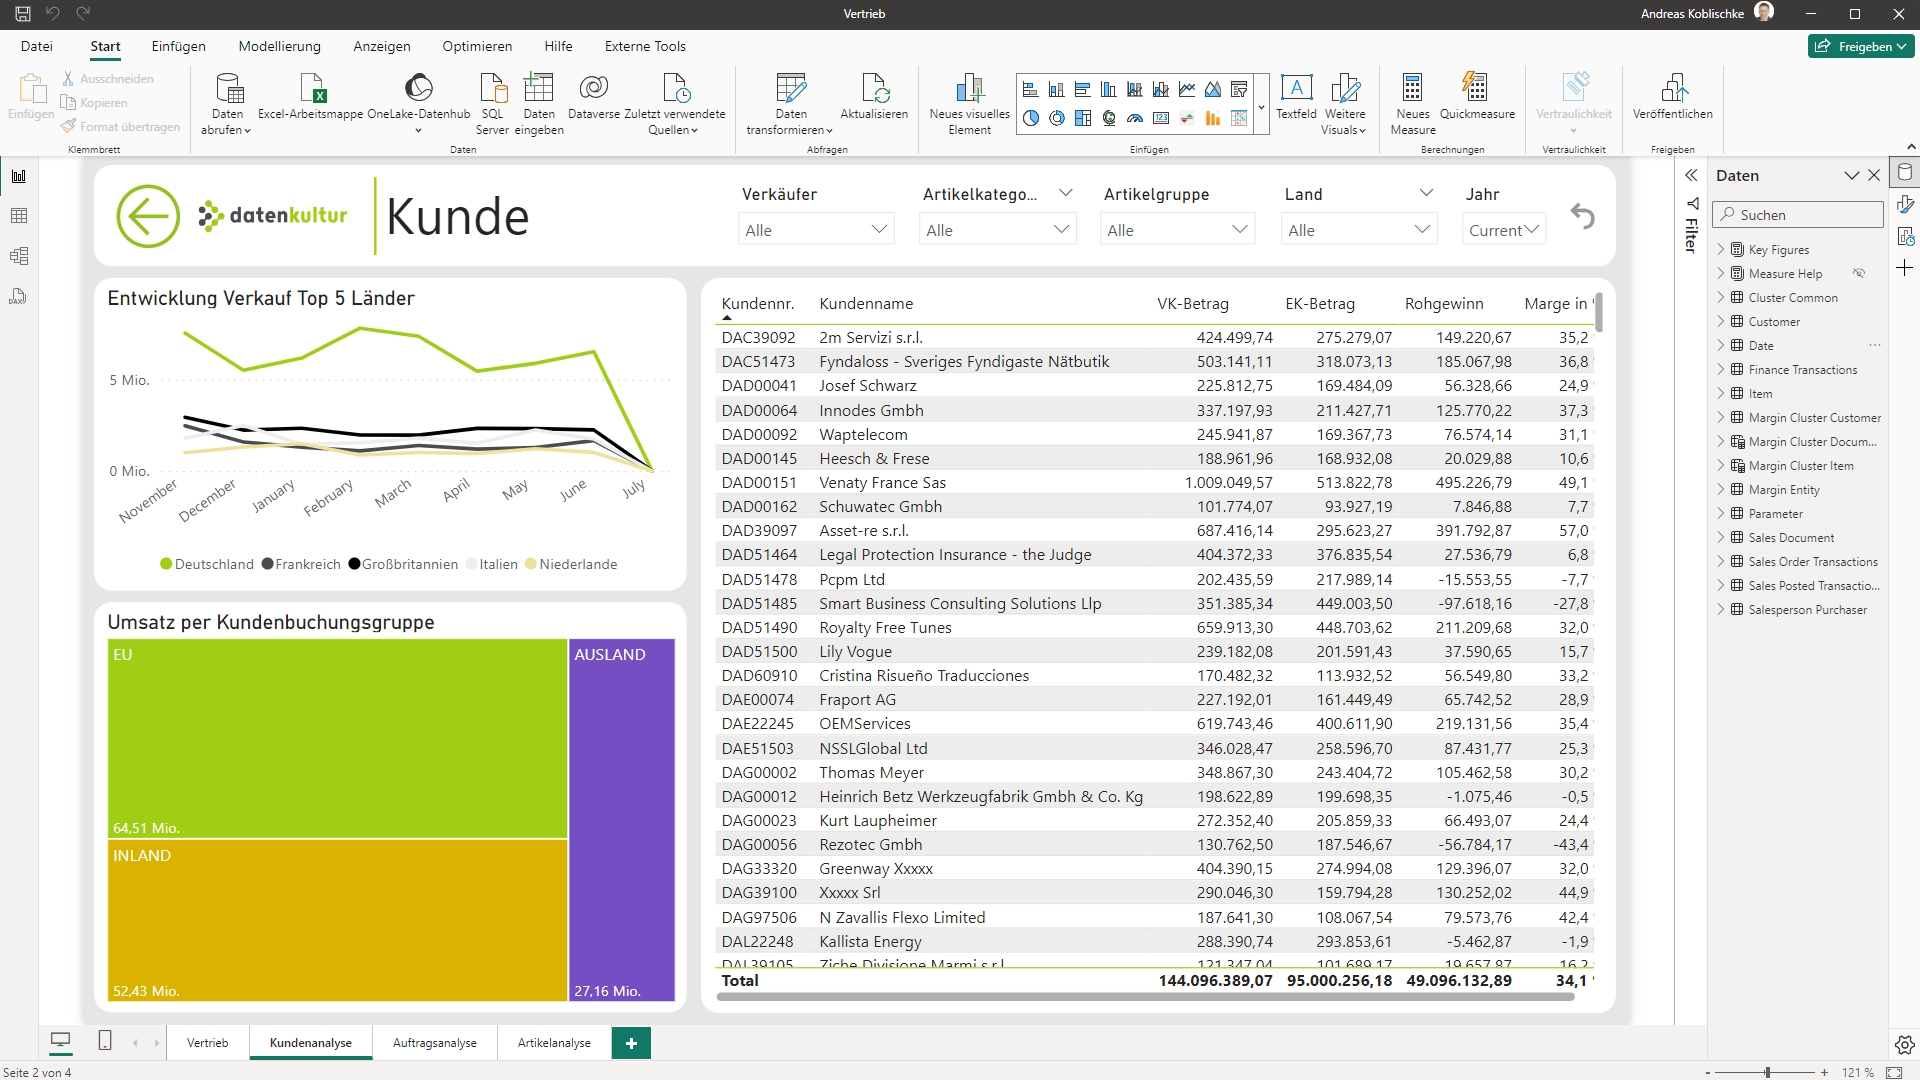
Task: Open the Modellierung ribbon tab
Action: [x=279, y=46]
